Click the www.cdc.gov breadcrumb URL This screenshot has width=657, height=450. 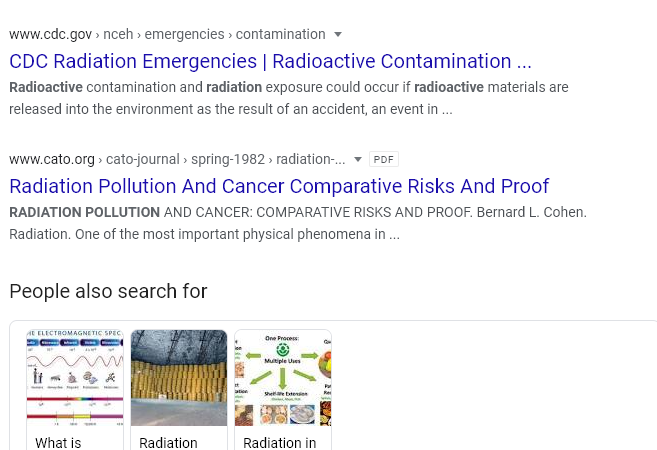click(50, 34)
